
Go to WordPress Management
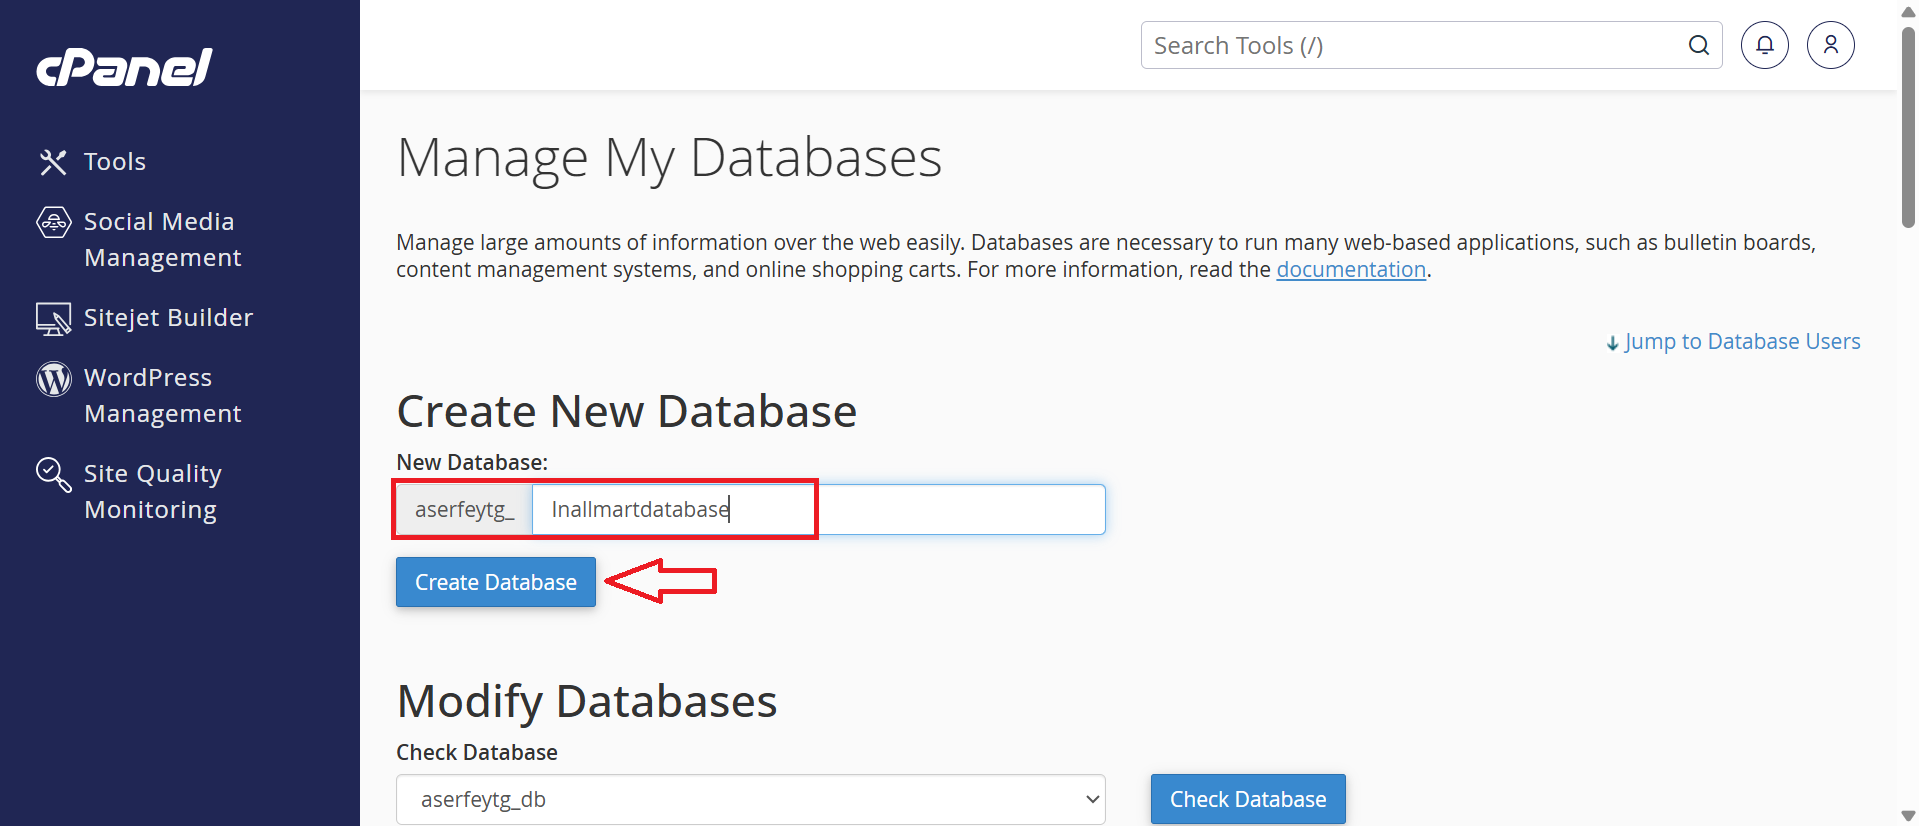click(163, 396)
